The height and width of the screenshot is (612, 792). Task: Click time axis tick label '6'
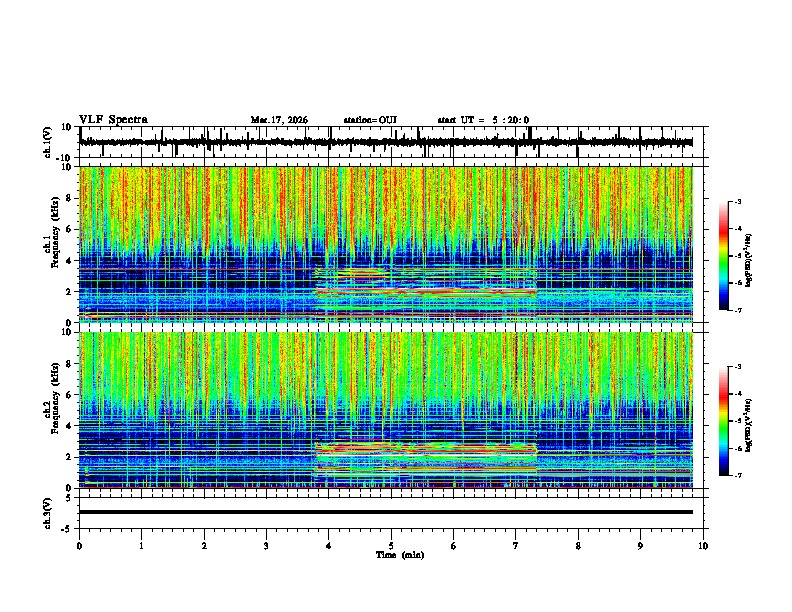tap(454, 546)
